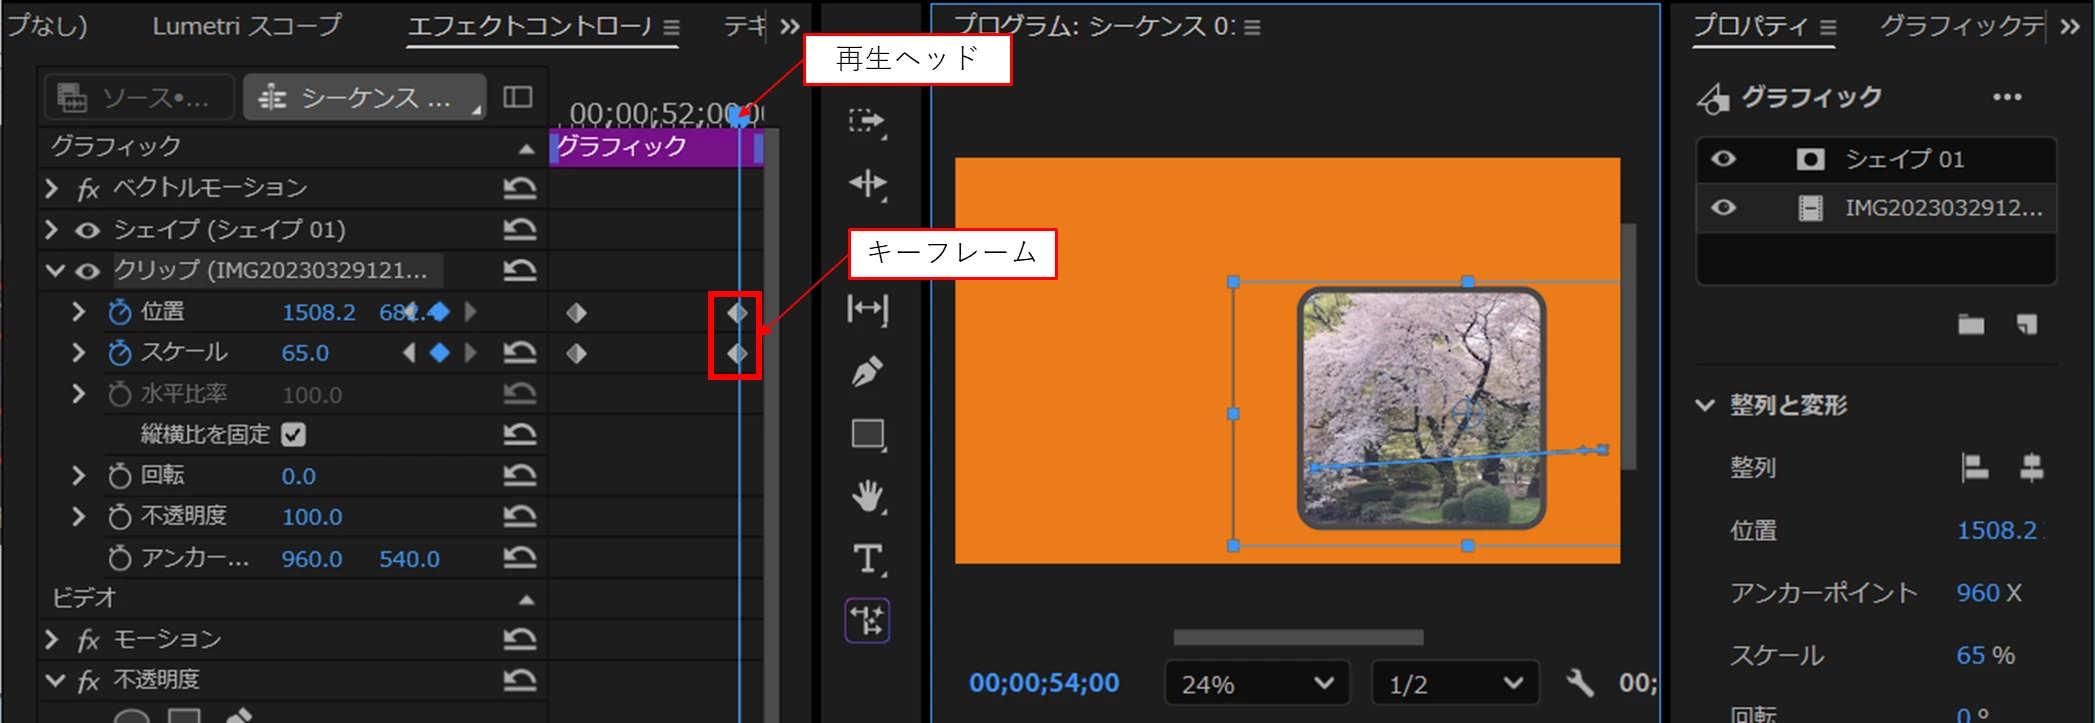Click the ソース clip button
This screenshot has height=723, width=2095.
pos(139,97)
